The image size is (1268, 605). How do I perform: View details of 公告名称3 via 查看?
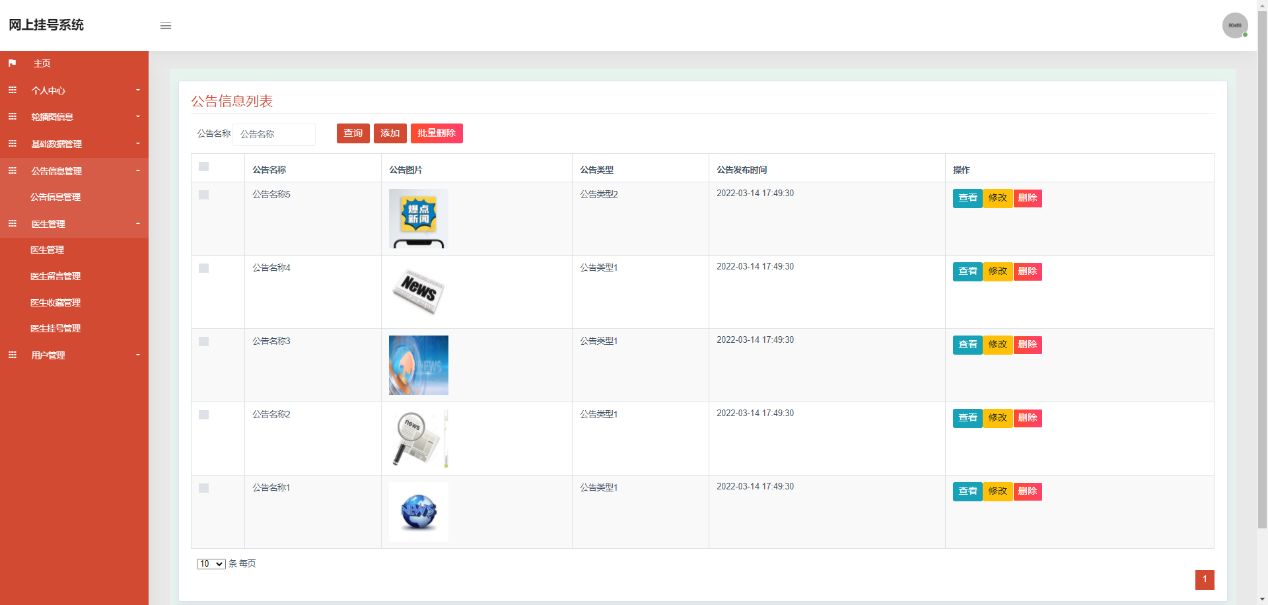pos(968,344)
